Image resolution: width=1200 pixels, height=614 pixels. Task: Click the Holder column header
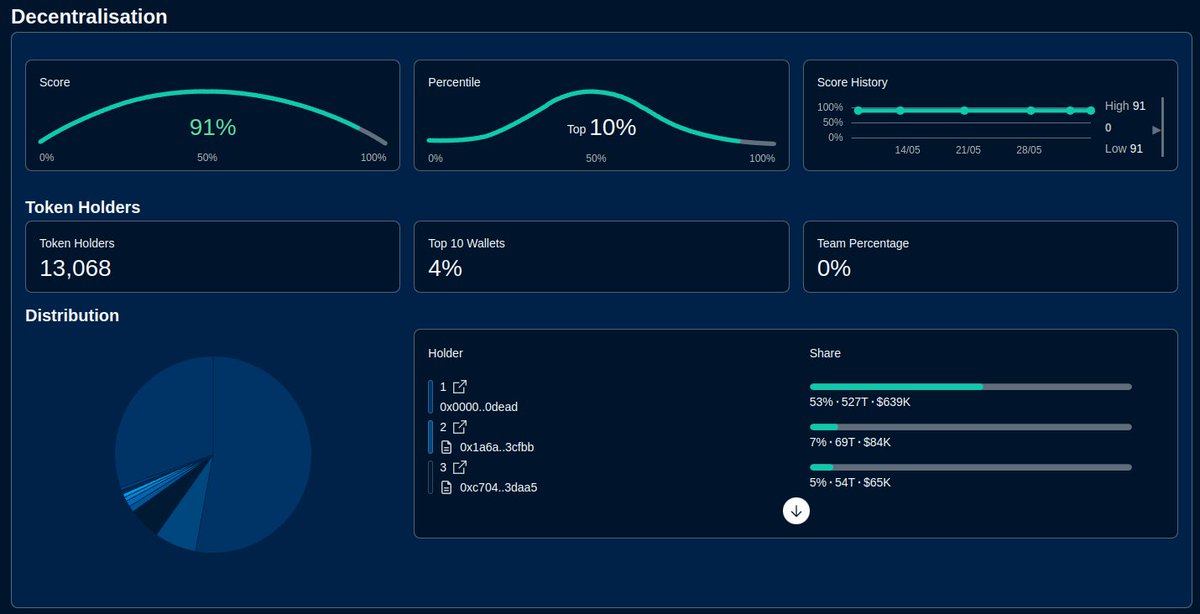pyautogui.click(x=445, y=353)
